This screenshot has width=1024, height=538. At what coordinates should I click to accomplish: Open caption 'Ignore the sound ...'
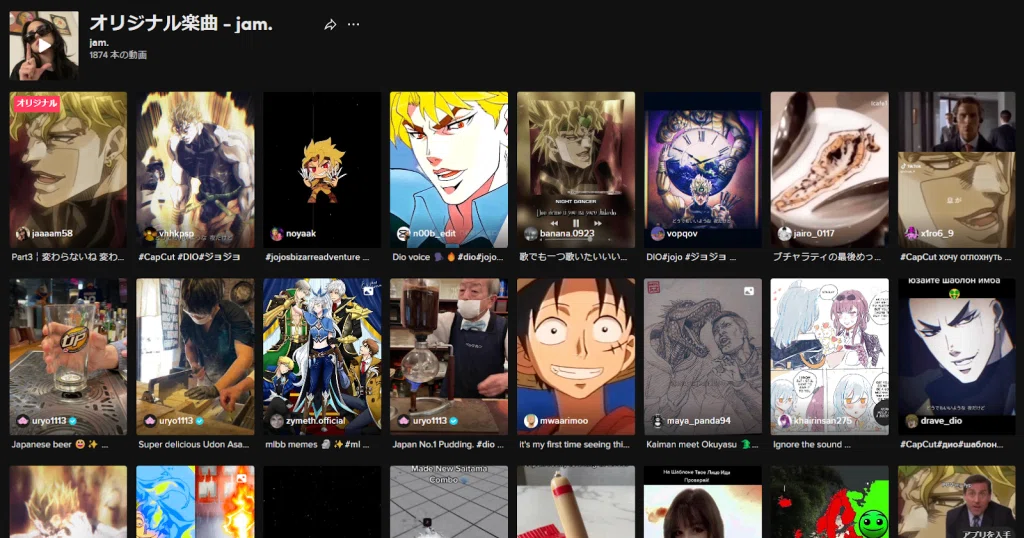tap(812, 445)
